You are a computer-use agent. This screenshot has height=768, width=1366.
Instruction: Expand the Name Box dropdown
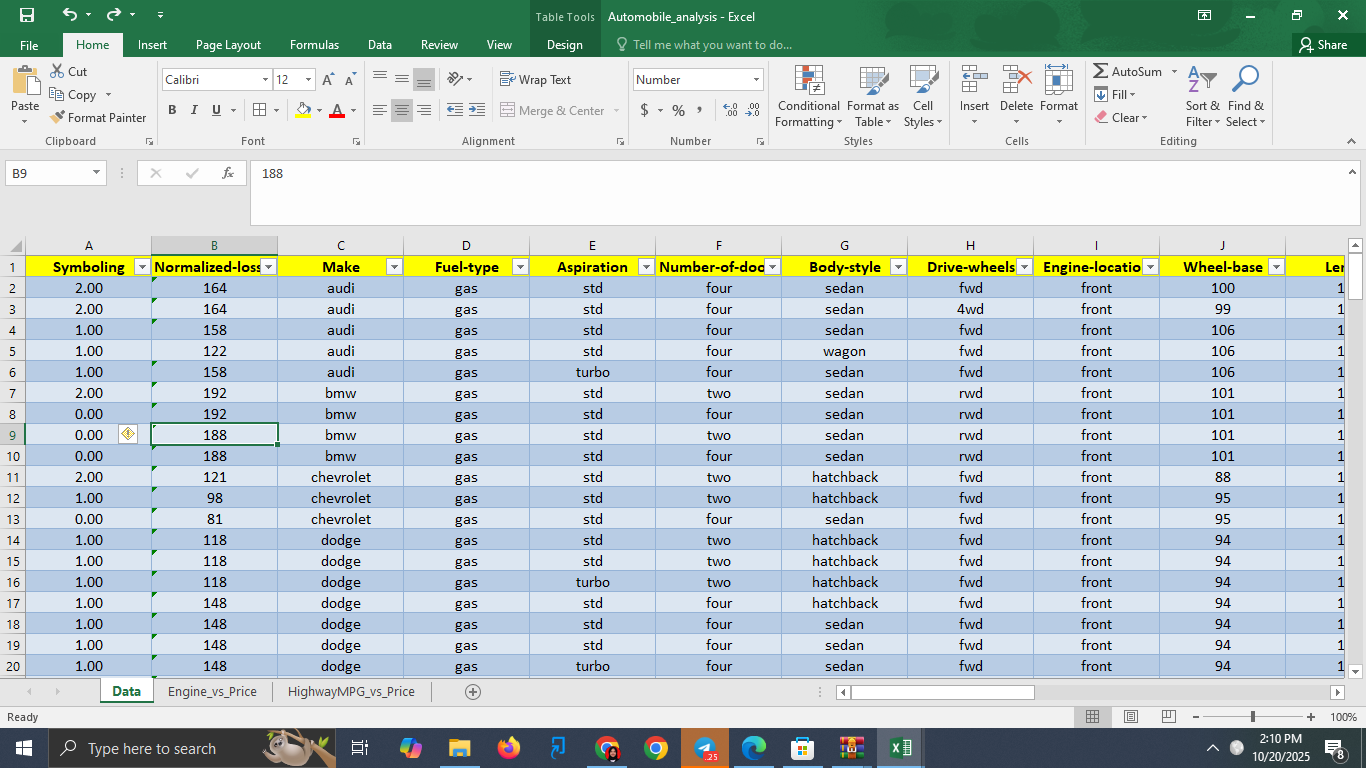point(97,173)
